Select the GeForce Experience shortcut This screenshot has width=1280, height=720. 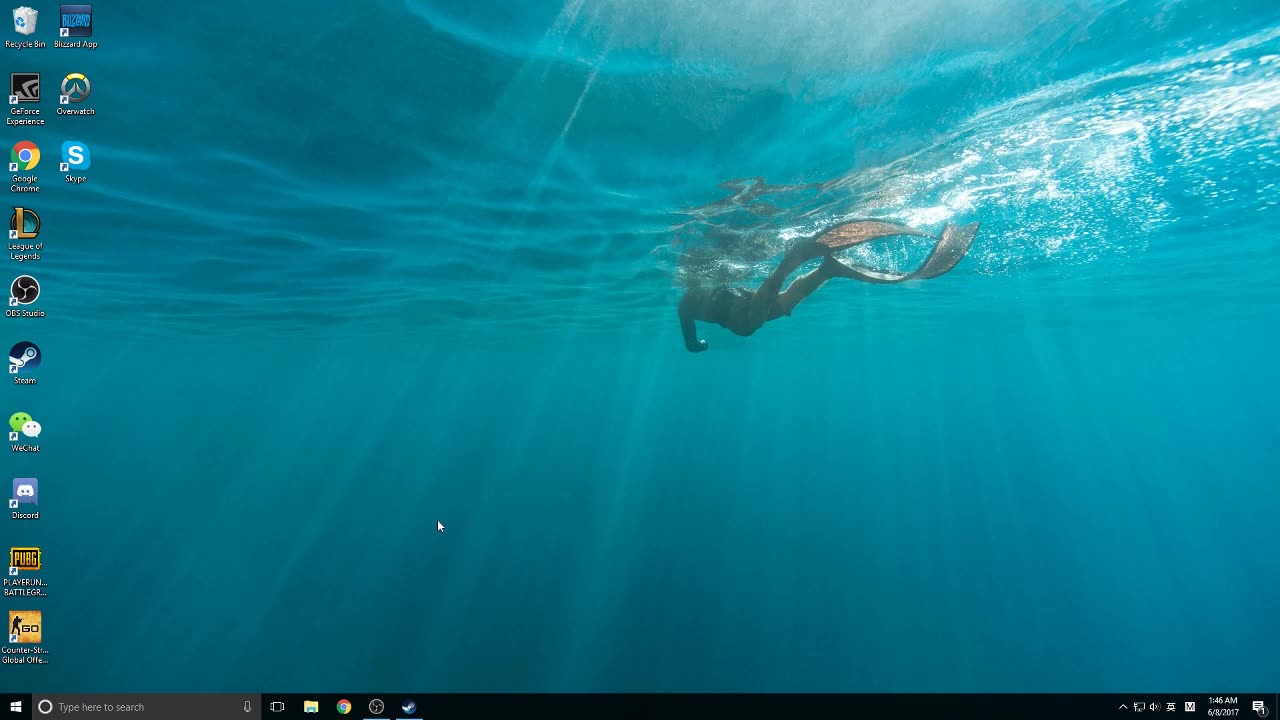coord(25,99)
